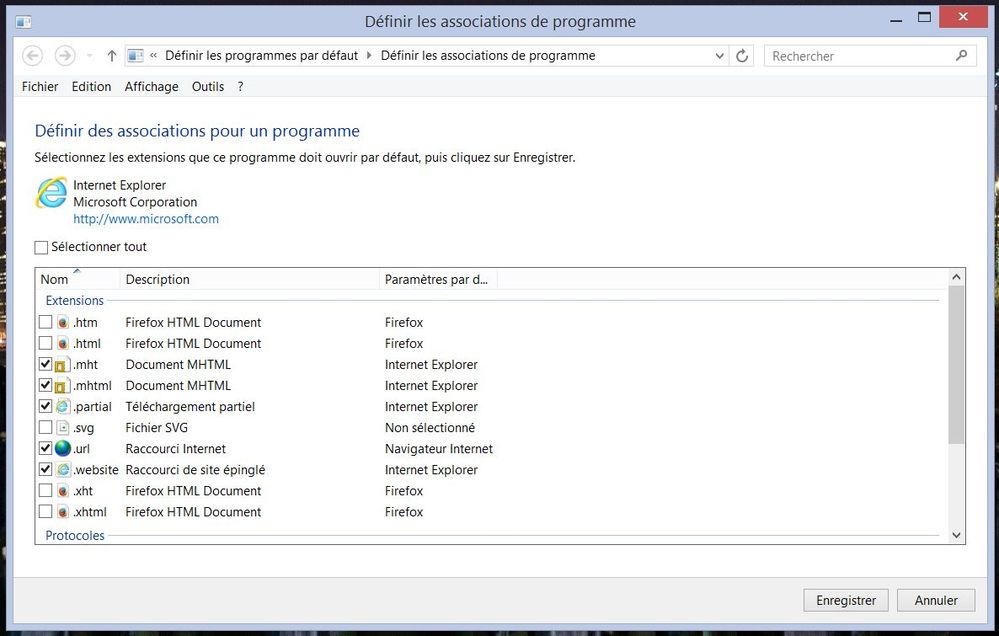This screenshot has width=999, height=636.
Task: Open the Fichier menu
Action: coord(40,87)
